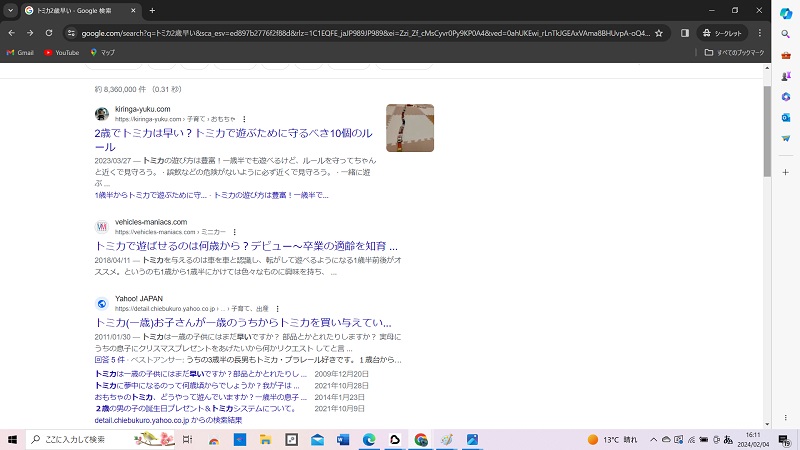This screenshot has height=450, width=800.
Task: Open Outlook in the sidebar
Action: coord(786,118)
